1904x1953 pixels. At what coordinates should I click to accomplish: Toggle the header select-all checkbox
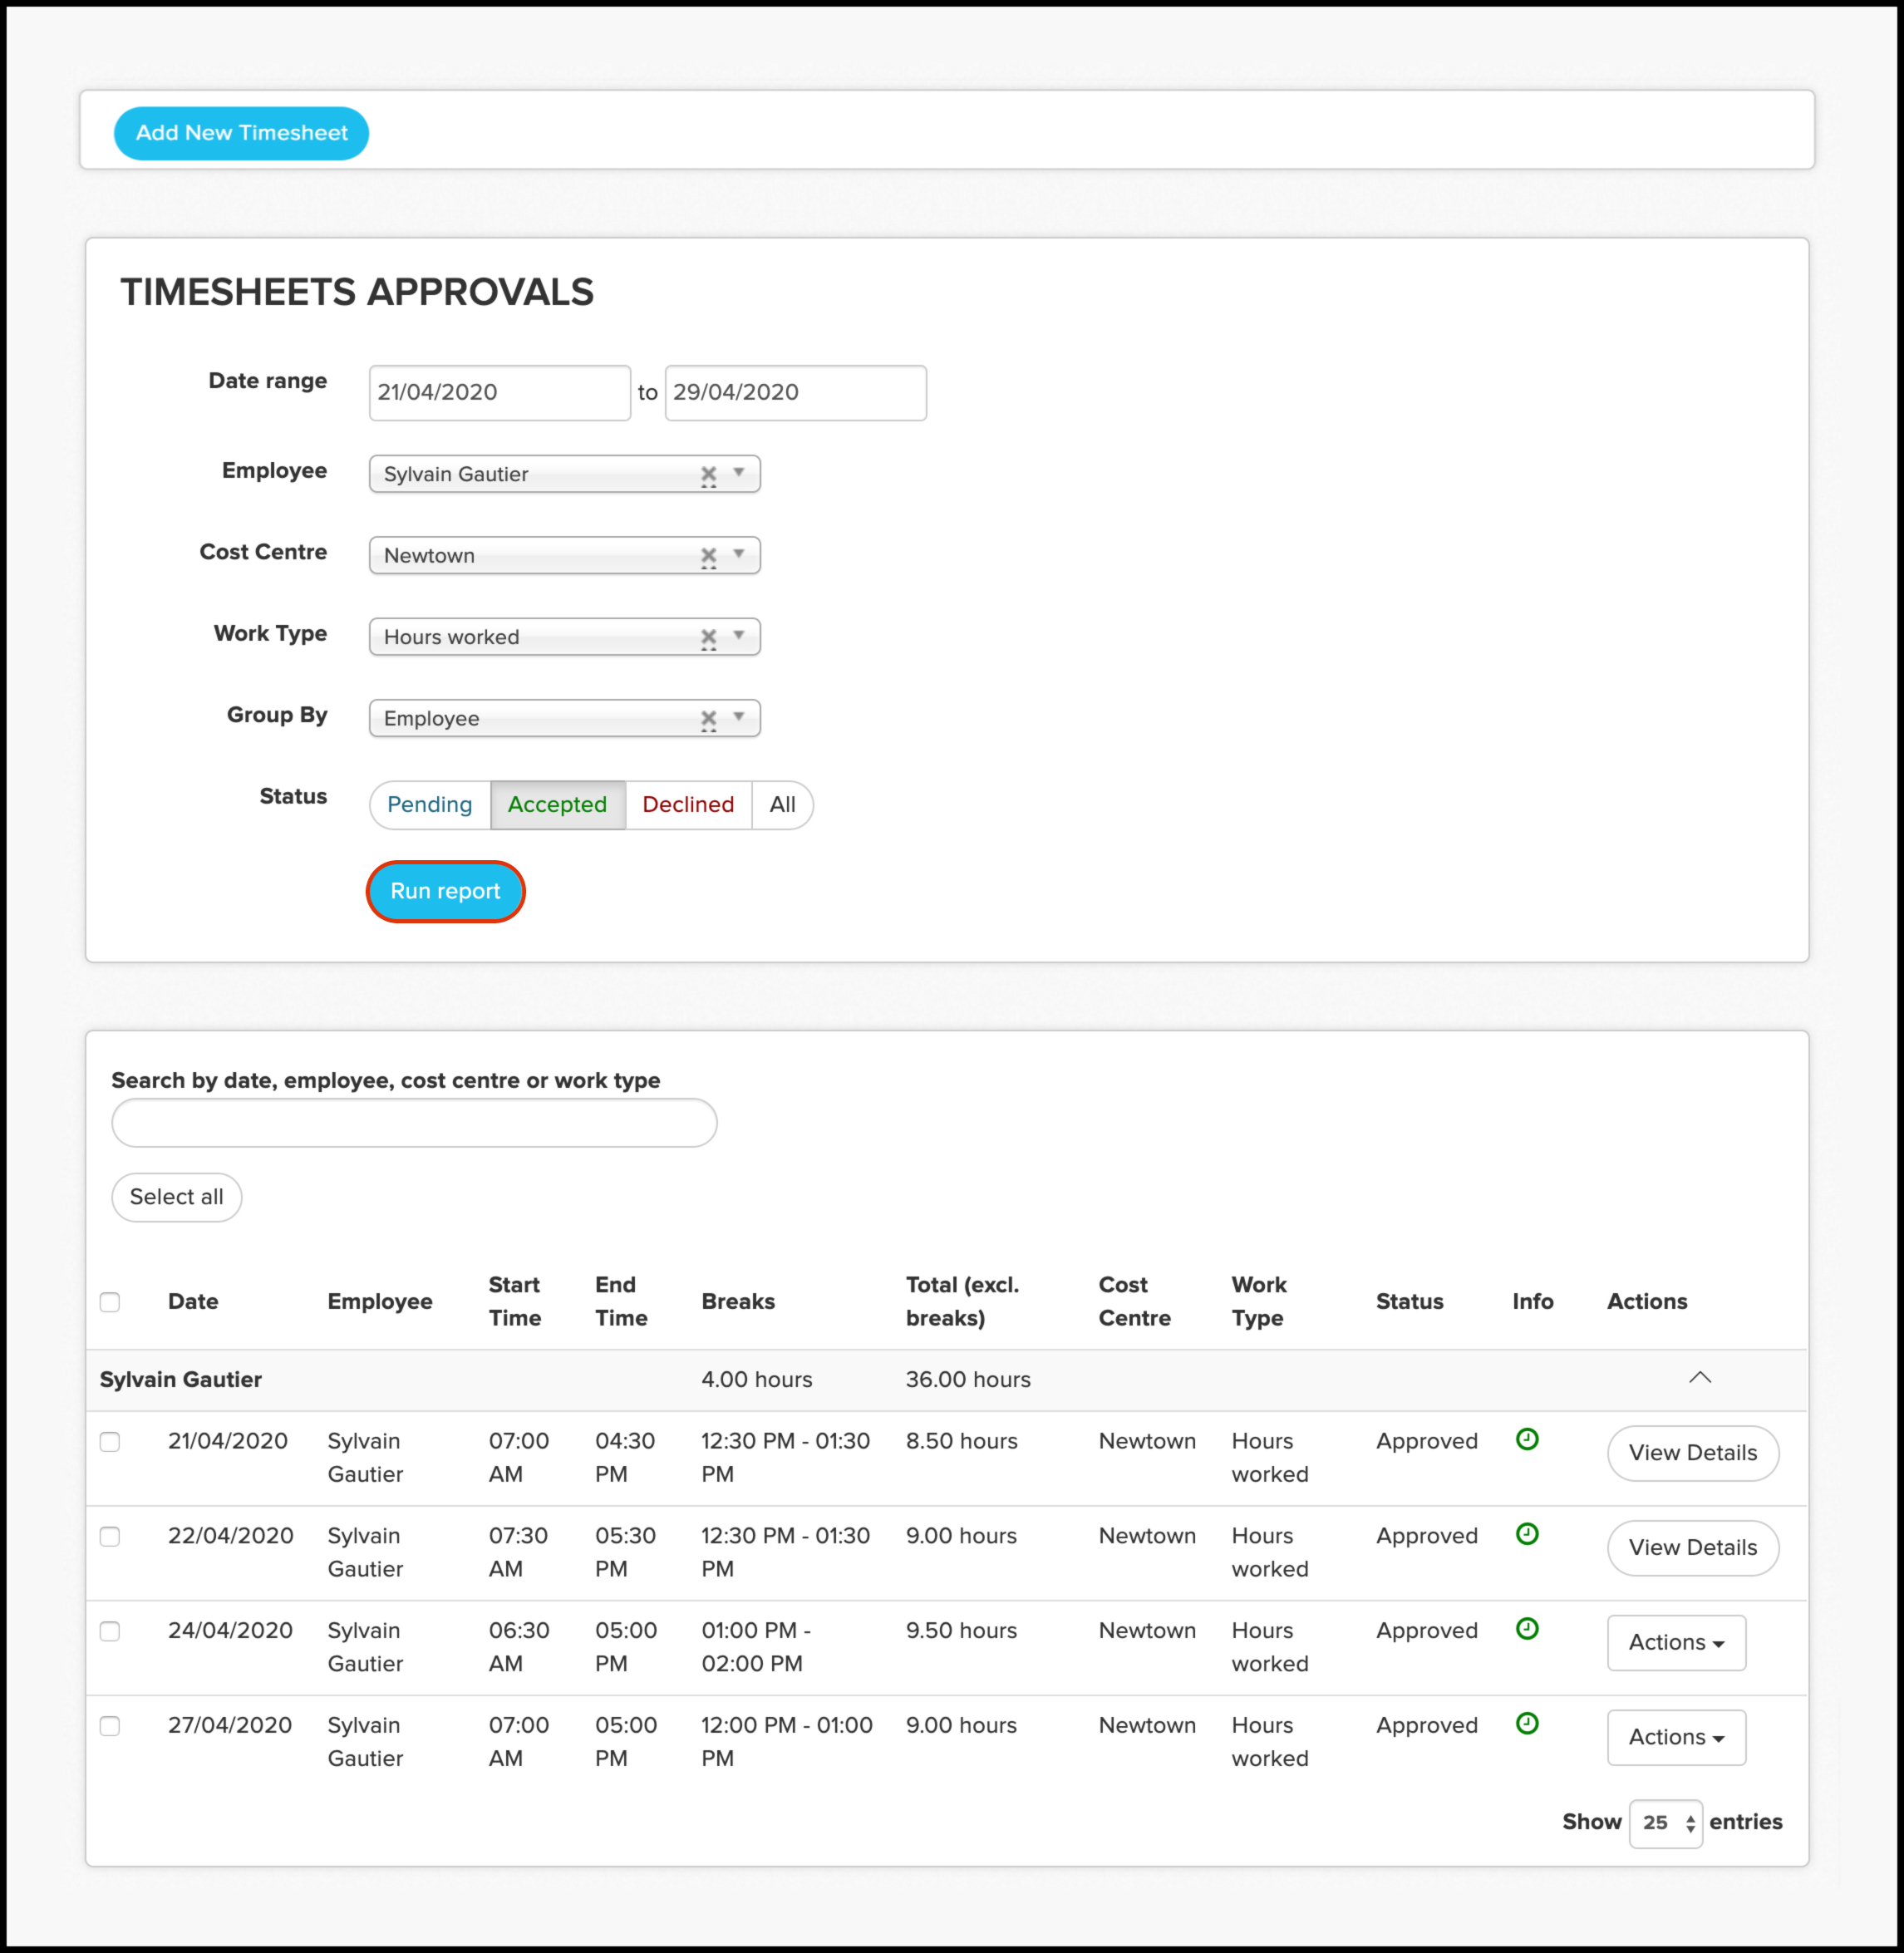tap(110, 1302)
